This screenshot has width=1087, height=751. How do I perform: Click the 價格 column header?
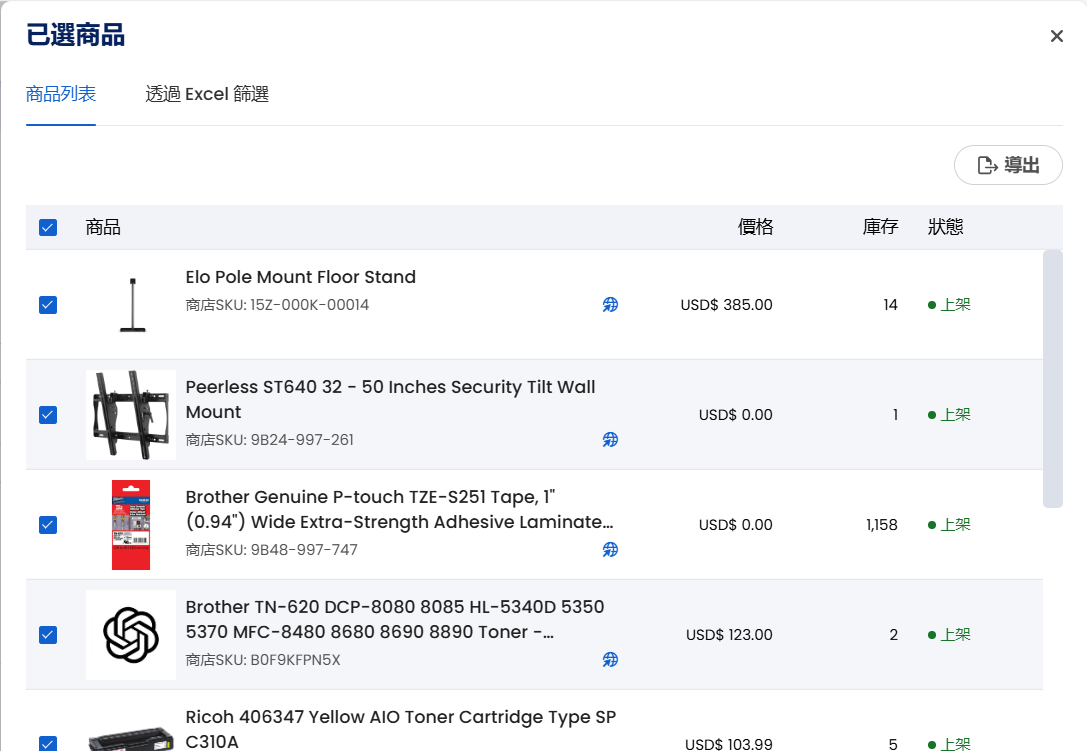coord(755,228)
